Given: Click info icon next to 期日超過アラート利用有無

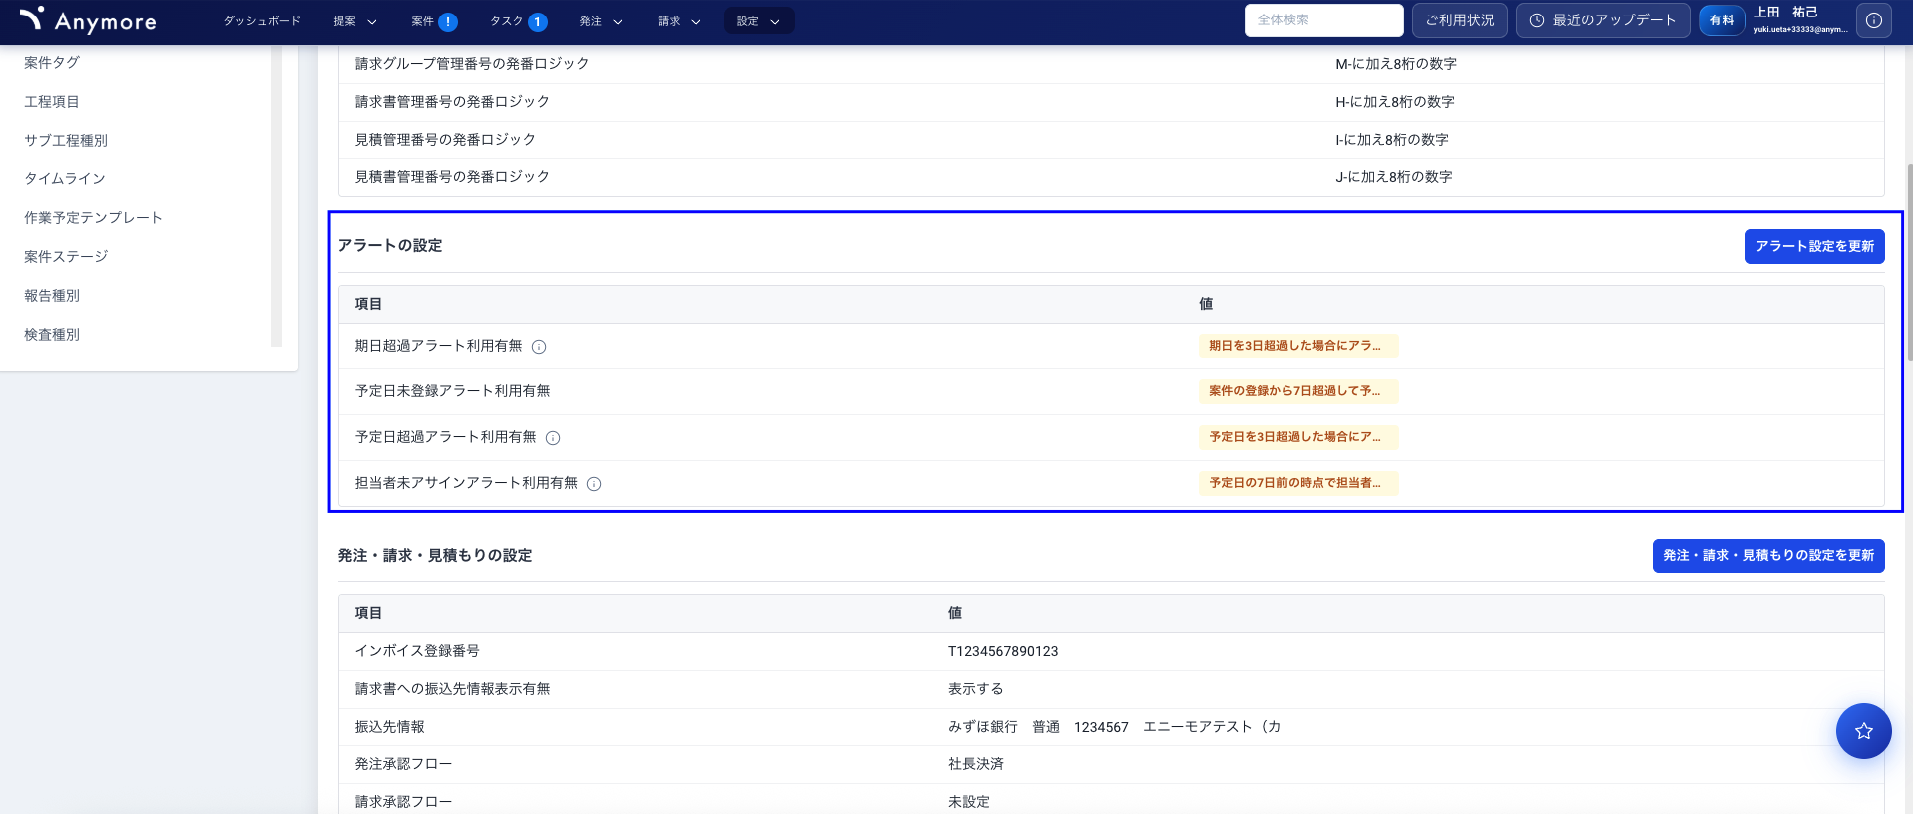Looking at the screenshot, I should (x=539, y=347).
